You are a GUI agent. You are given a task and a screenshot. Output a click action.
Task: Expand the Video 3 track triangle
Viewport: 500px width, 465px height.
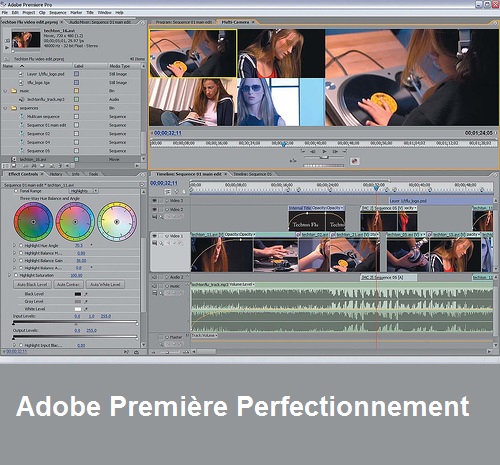pos(167,201)
